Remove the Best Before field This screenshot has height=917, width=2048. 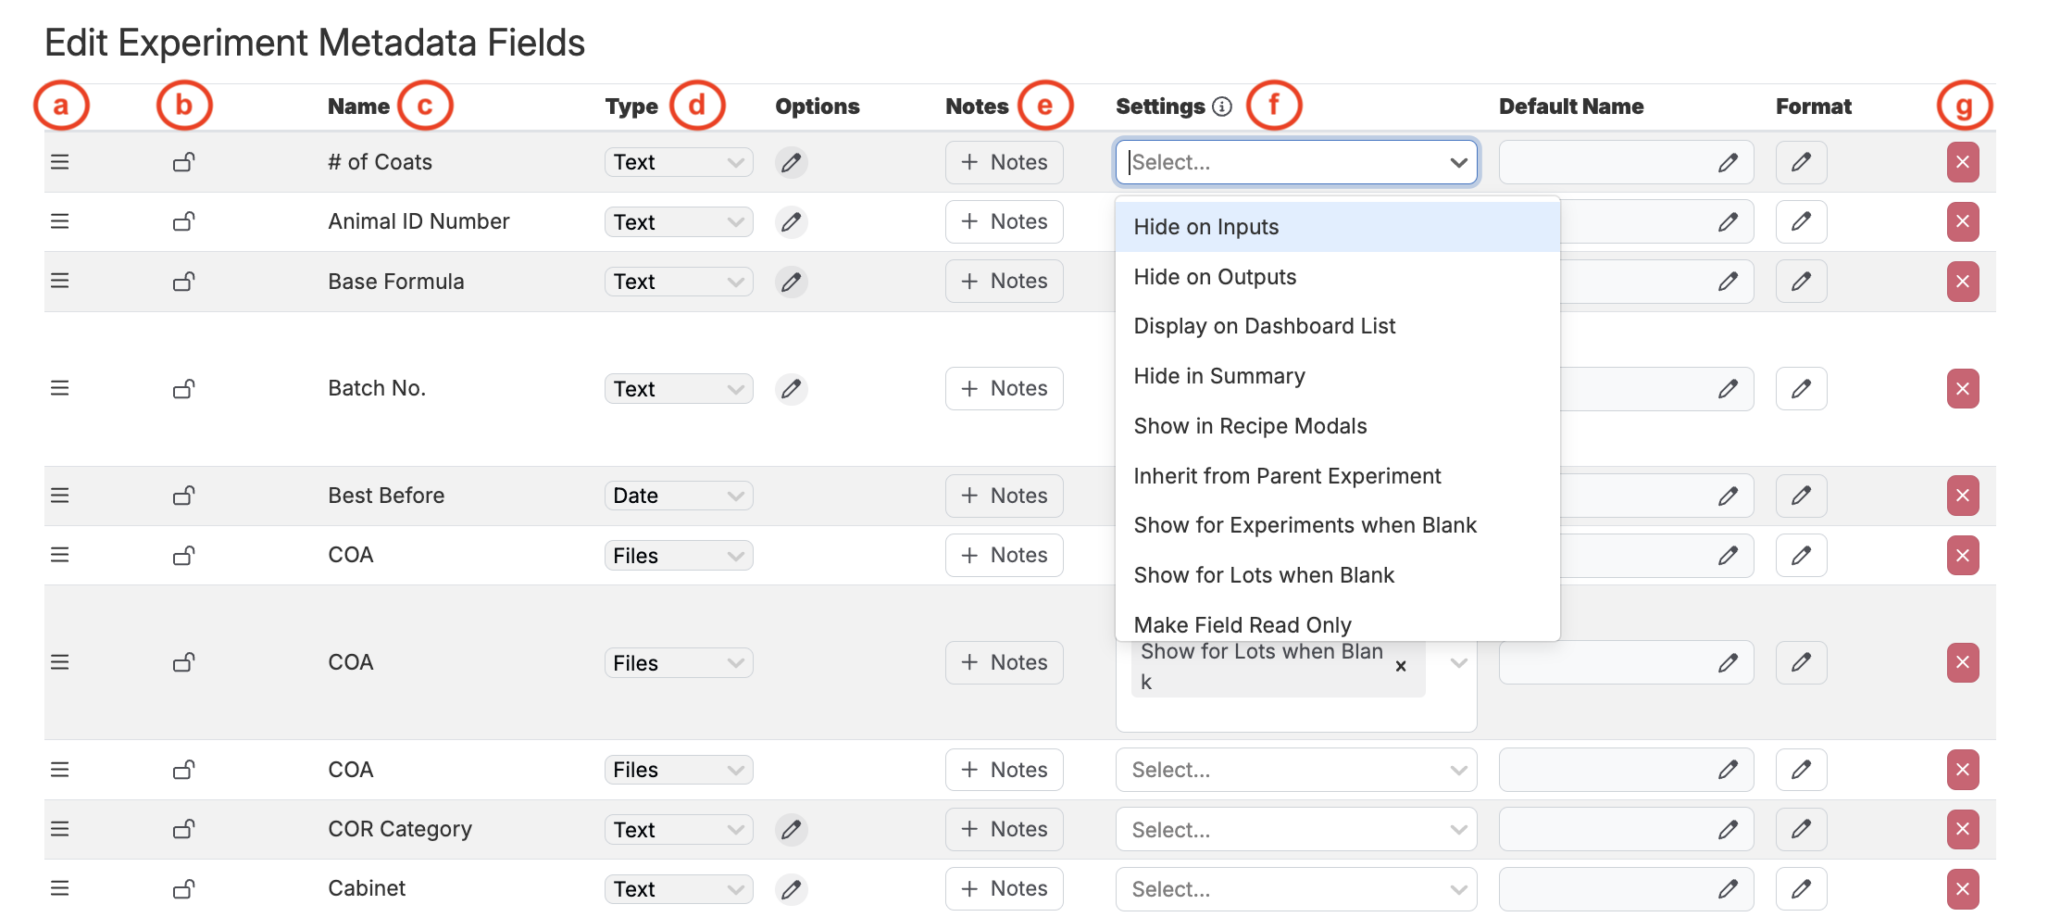click(x=1962, y=496)
